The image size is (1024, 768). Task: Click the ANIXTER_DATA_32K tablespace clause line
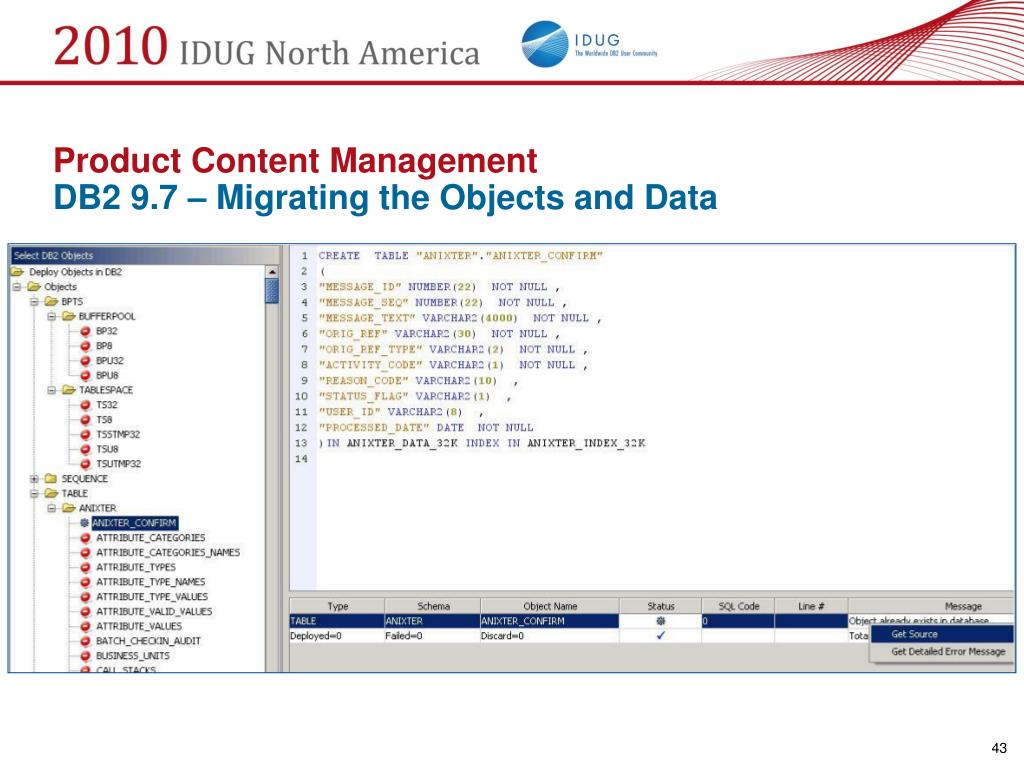tap(482, 443)
